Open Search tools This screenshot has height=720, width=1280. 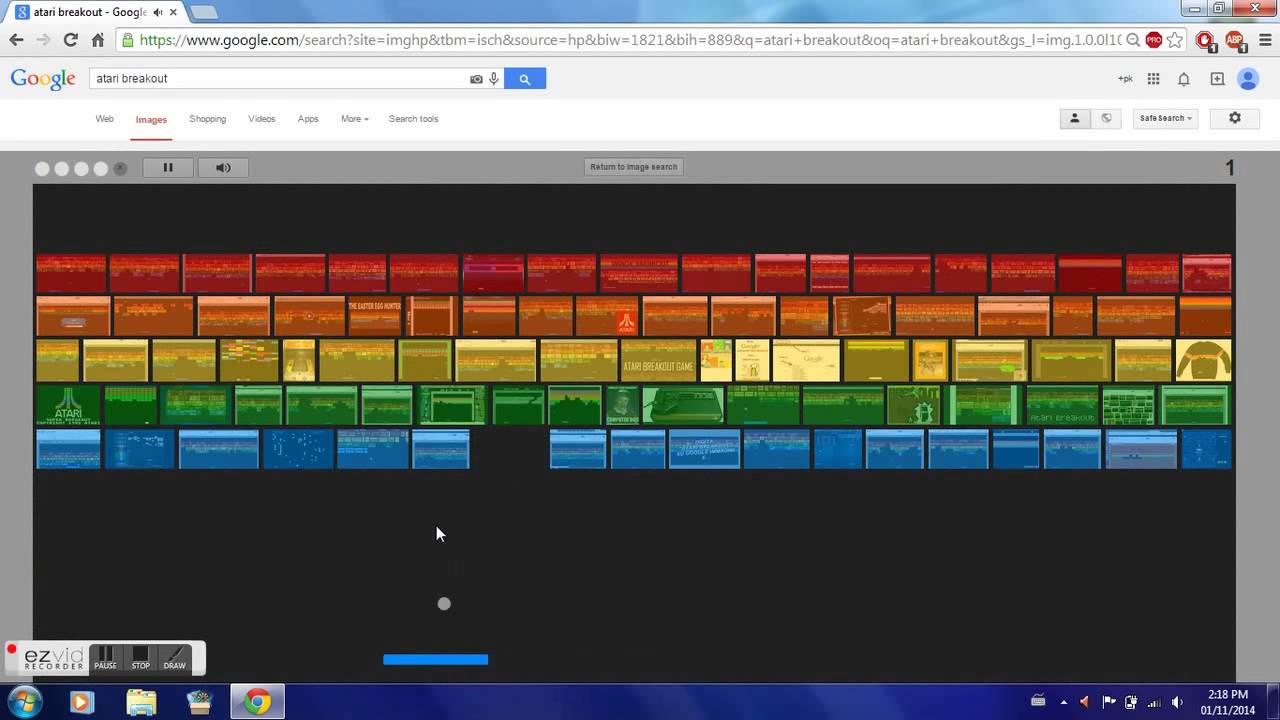tap(414, 119)
